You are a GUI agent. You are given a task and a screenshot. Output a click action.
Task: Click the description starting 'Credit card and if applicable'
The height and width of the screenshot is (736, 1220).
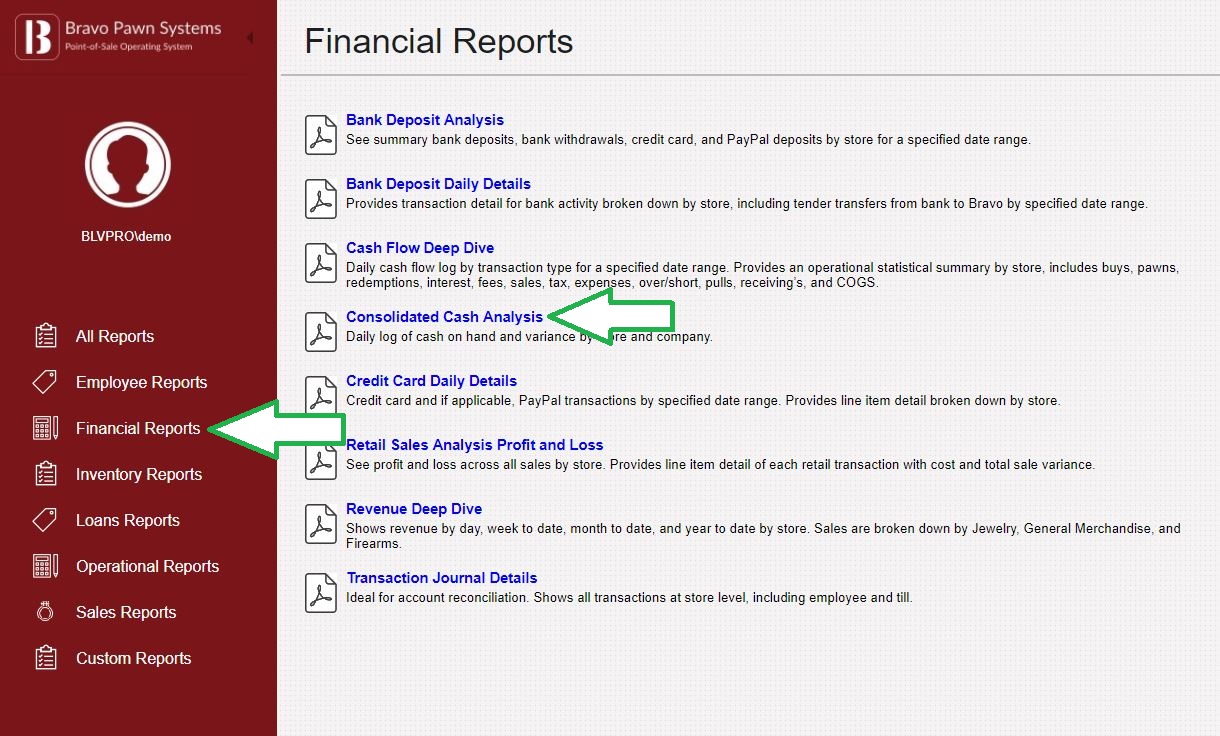pos(703,401)
